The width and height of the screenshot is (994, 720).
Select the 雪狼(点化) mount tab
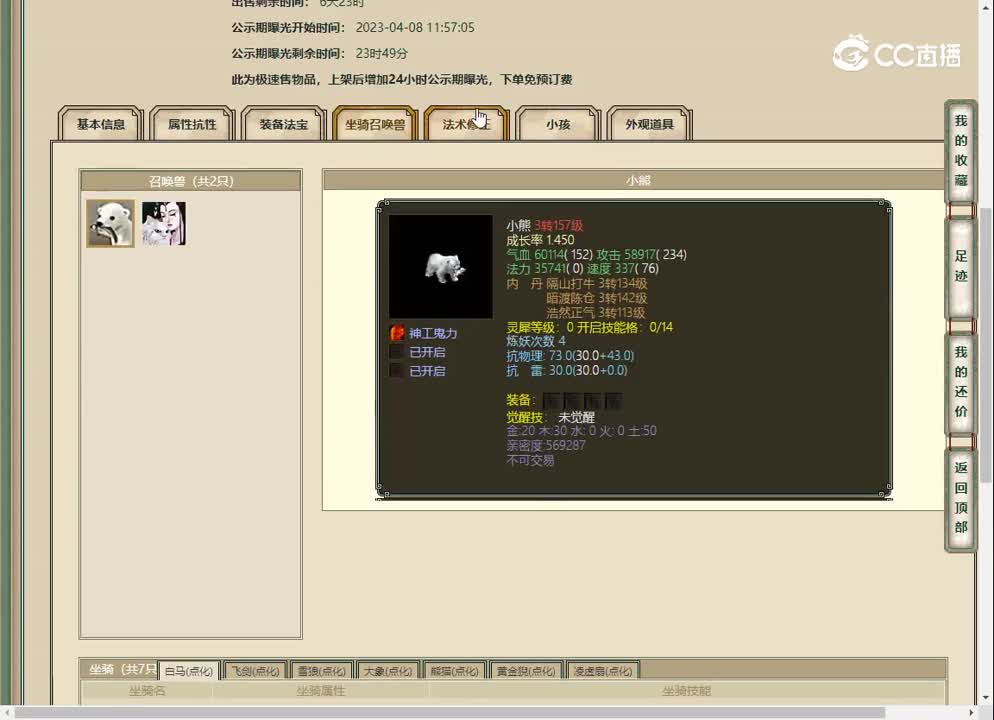[x=321, y=671]
